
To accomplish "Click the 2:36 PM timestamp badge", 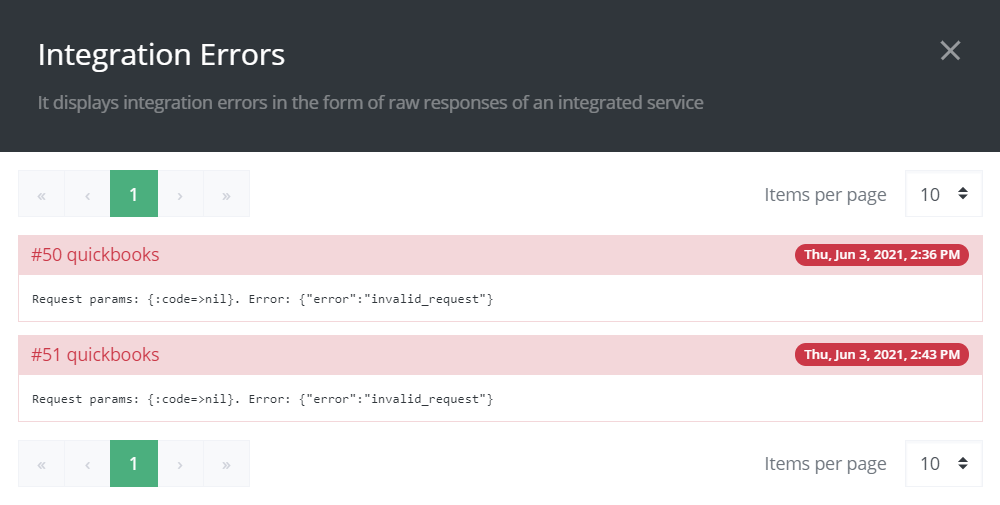I will 882,254.
